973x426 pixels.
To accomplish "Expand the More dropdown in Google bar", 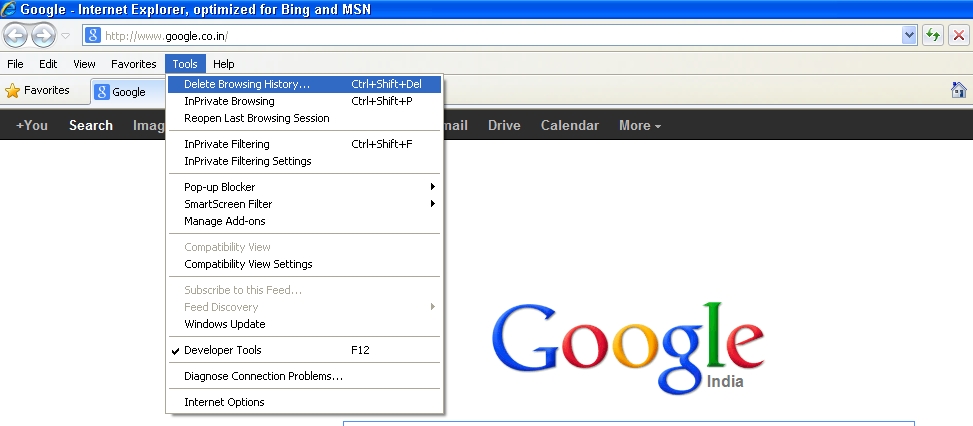I will click(x=640, y=125).
